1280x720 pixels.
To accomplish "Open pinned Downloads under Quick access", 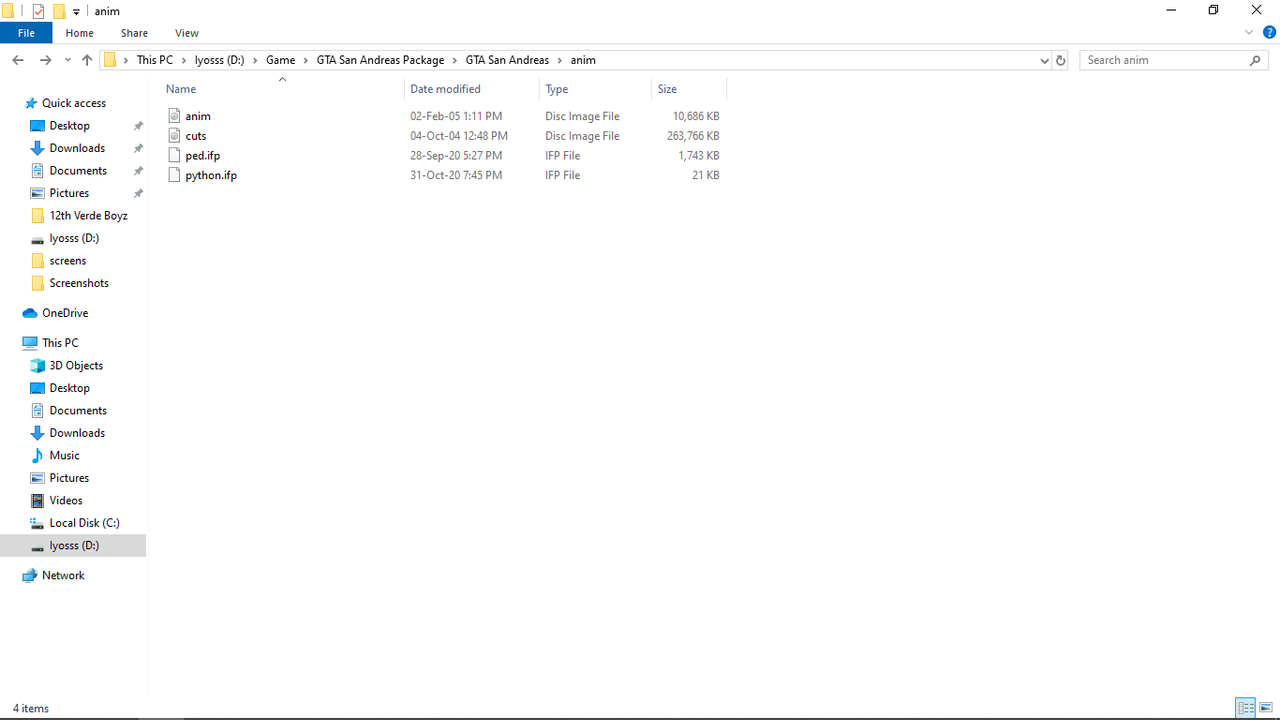I will (x=77, y=148).
